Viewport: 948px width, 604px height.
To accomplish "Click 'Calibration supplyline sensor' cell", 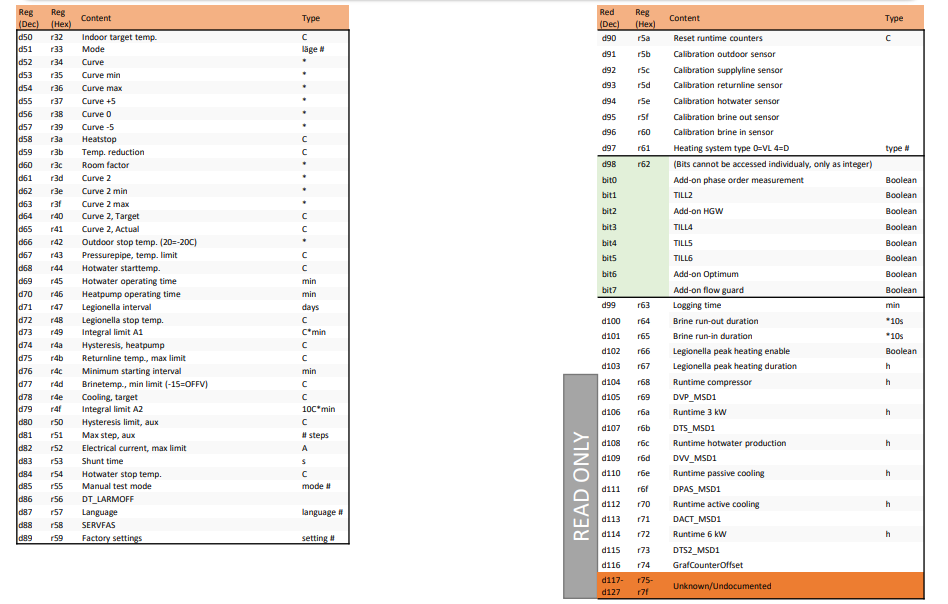I will (728, 70).
